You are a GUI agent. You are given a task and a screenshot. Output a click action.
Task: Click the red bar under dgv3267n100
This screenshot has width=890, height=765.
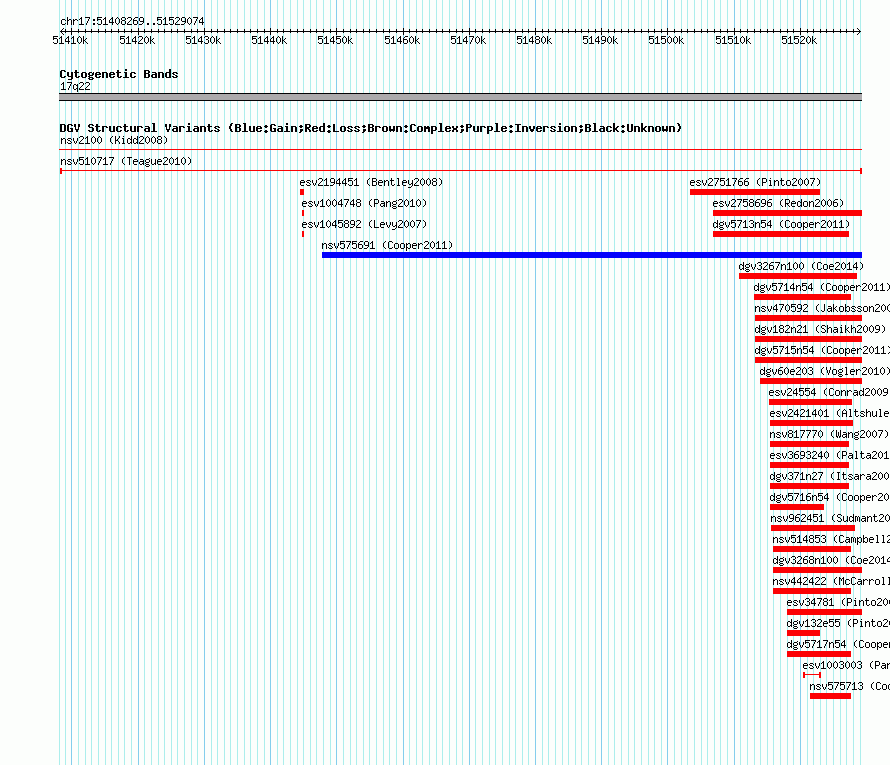[x=797, y=276]
